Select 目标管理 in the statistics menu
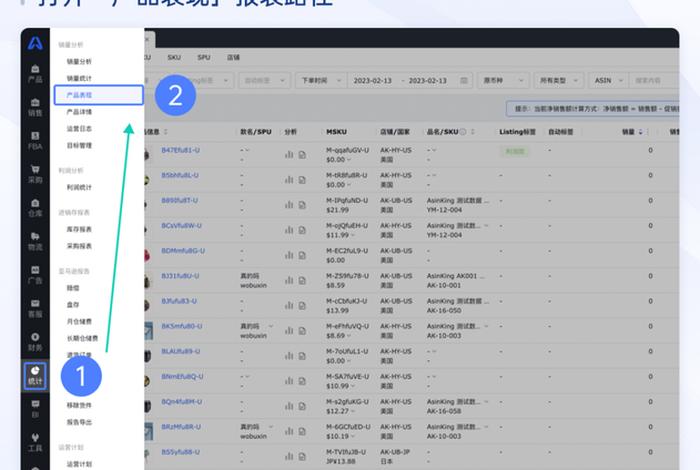Image resolution: width=700 pixels, height=470 pixels. (79, 146)
